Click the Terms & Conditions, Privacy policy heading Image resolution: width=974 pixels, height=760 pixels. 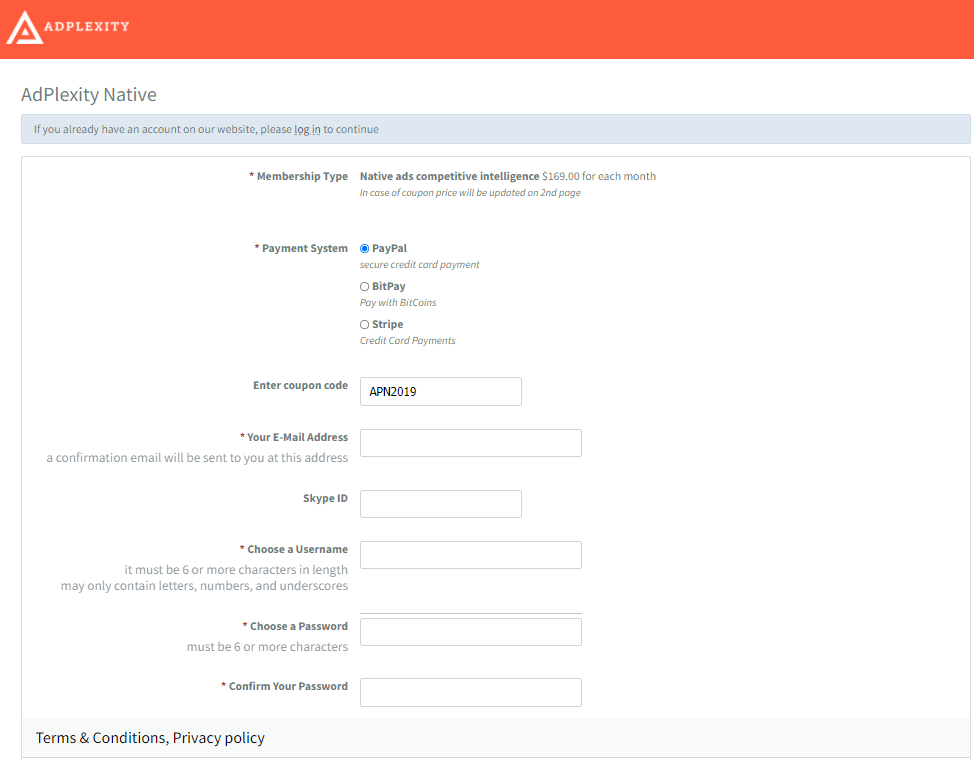pyautogui.click(x=150, y=738)
